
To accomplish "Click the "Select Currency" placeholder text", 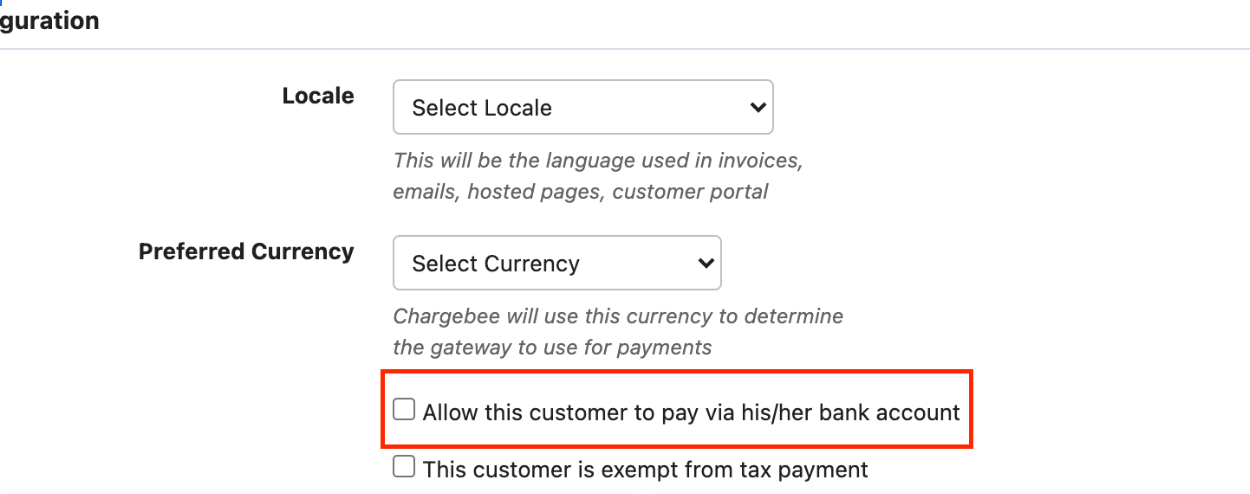I will coord(496,264).
